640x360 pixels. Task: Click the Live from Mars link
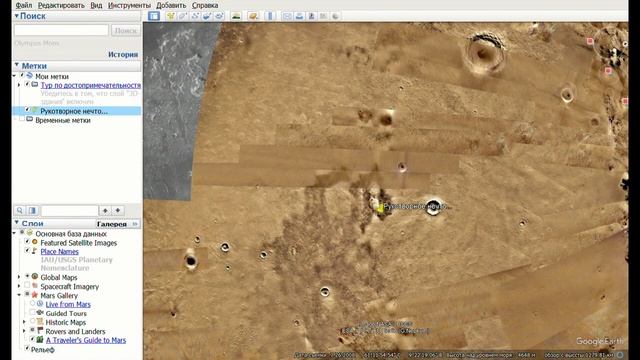[x=68, y=304]
